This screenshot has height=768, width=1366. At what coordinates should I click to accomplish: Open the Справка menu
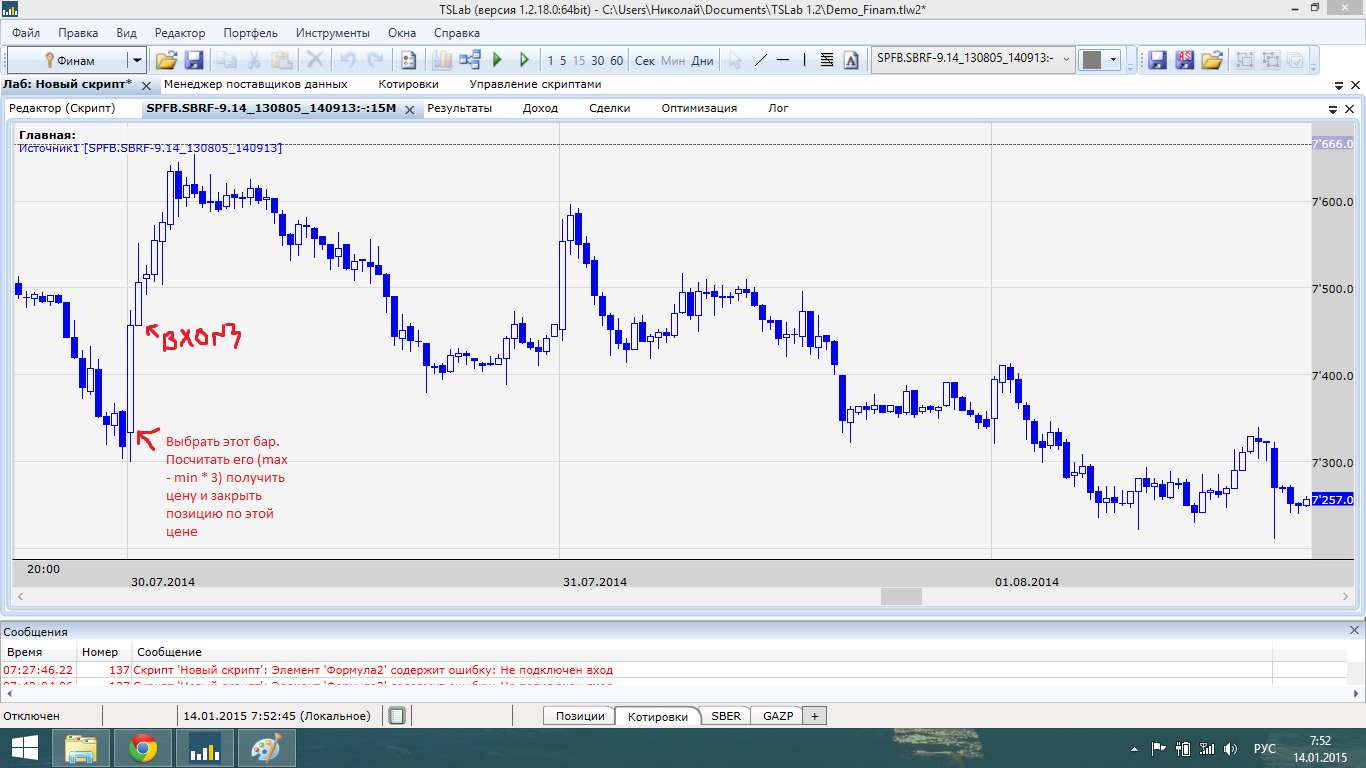tap(457, 33)
